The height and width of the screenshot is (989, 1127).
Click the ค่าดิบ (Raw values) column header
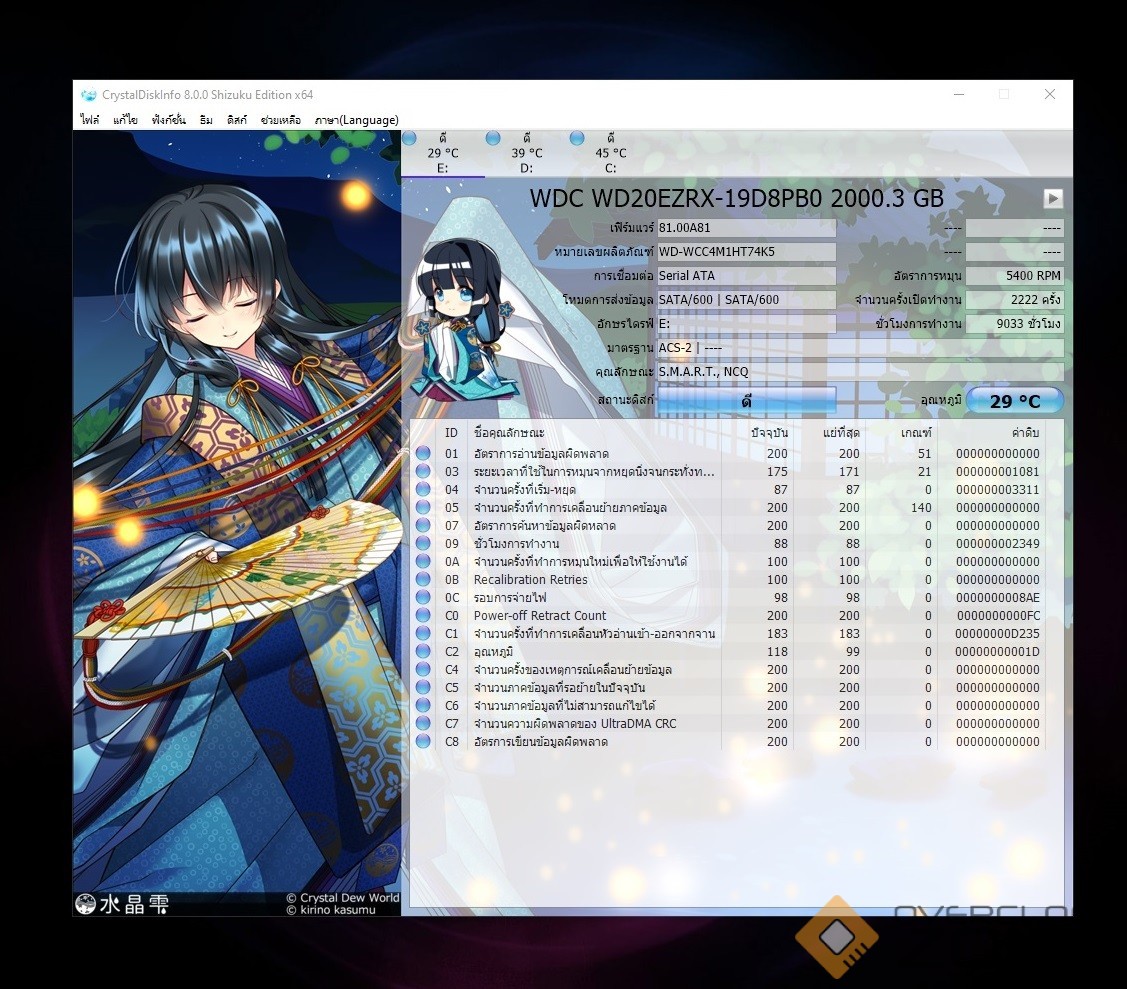991,433
